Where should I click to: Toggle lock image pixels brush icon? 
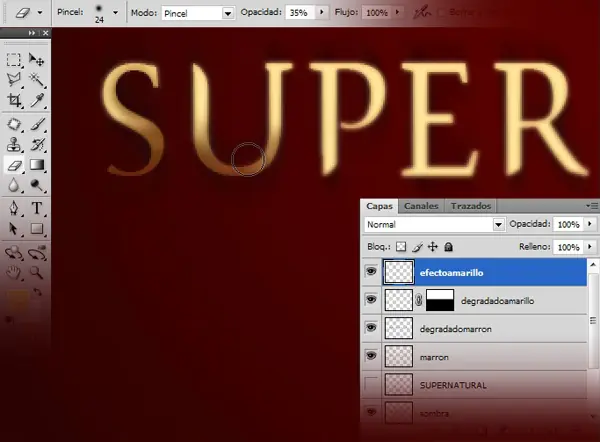pyautogui.click(x=417, y=247)
